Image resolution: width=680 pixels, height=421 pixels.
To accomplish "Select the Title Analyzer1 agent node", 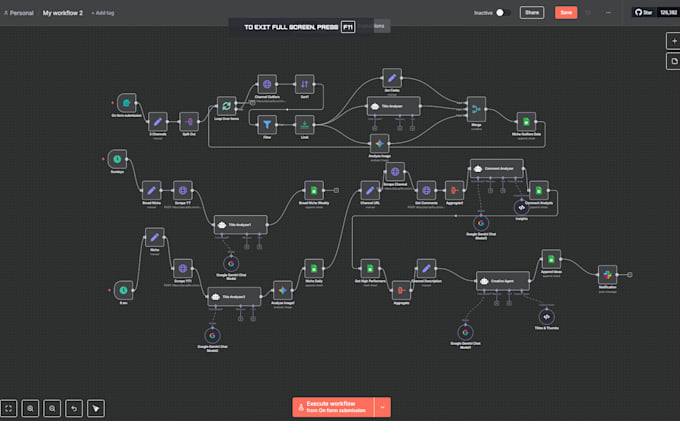I will (x=241, y=225).
